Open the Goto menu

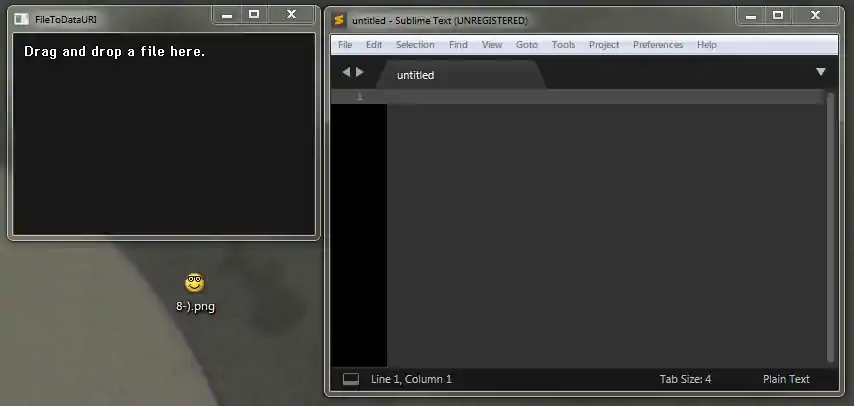(526, 45)
